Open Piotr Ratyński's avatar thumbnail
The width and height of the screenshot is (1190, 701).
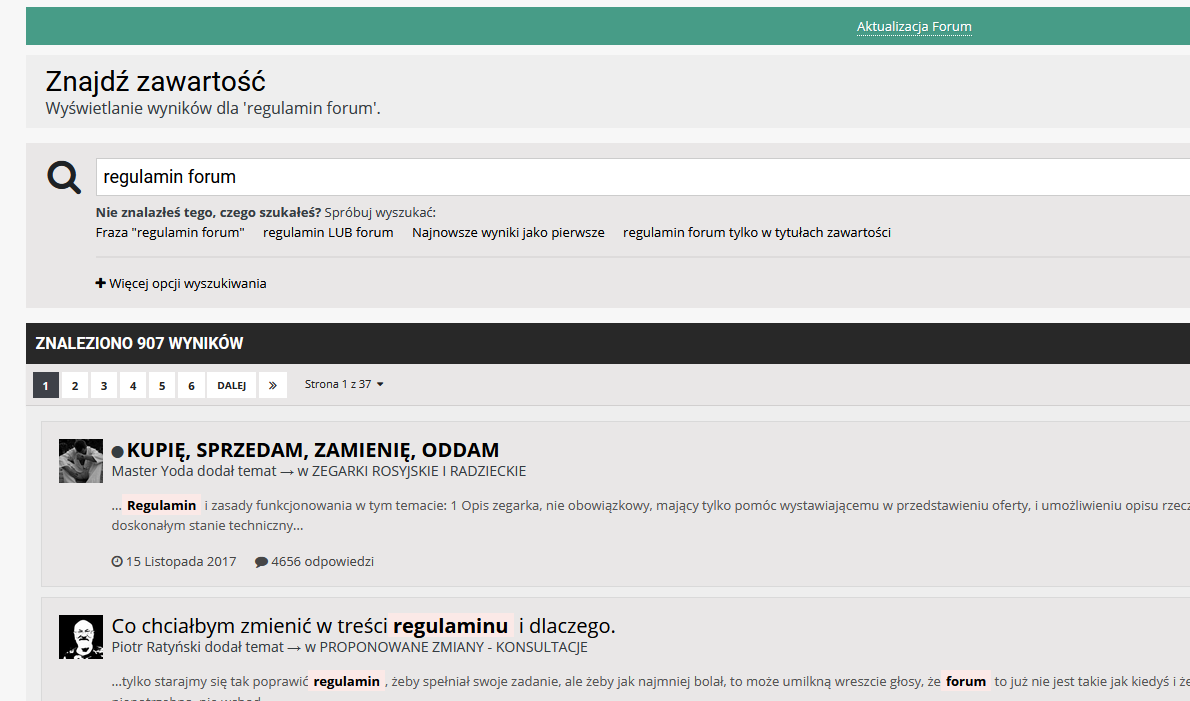pyautogui.click(x=81, y=637)
